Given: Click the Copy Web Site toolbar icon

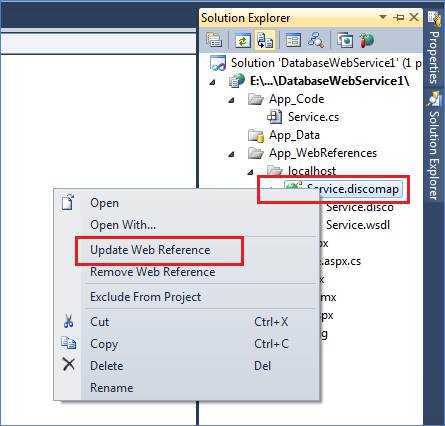Looking at the screenshot, I should pyautogui.click(x=345, y=40).
